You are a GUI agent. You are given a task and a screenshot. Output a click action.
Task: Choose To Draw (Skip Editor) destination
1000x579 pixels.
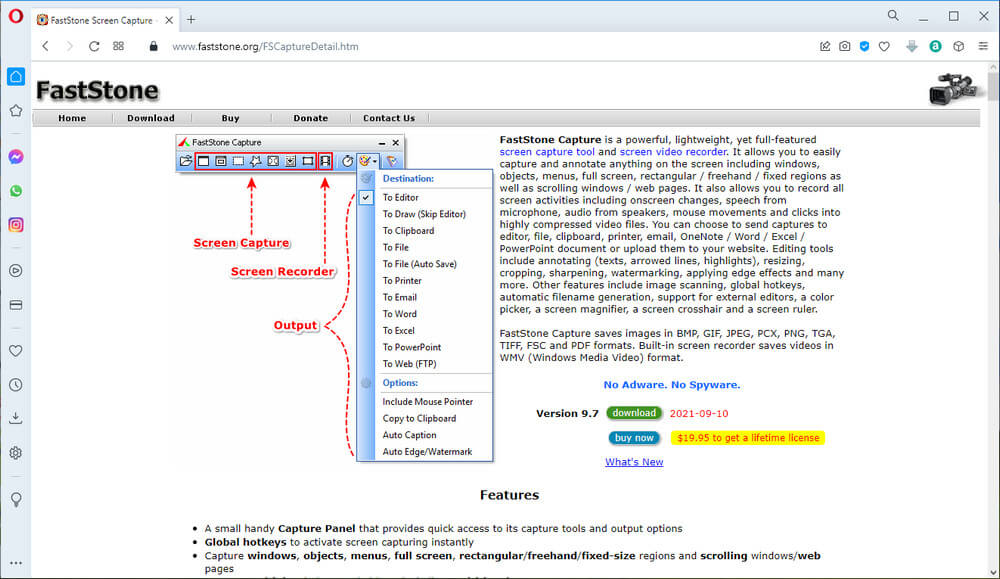[424, 214]
